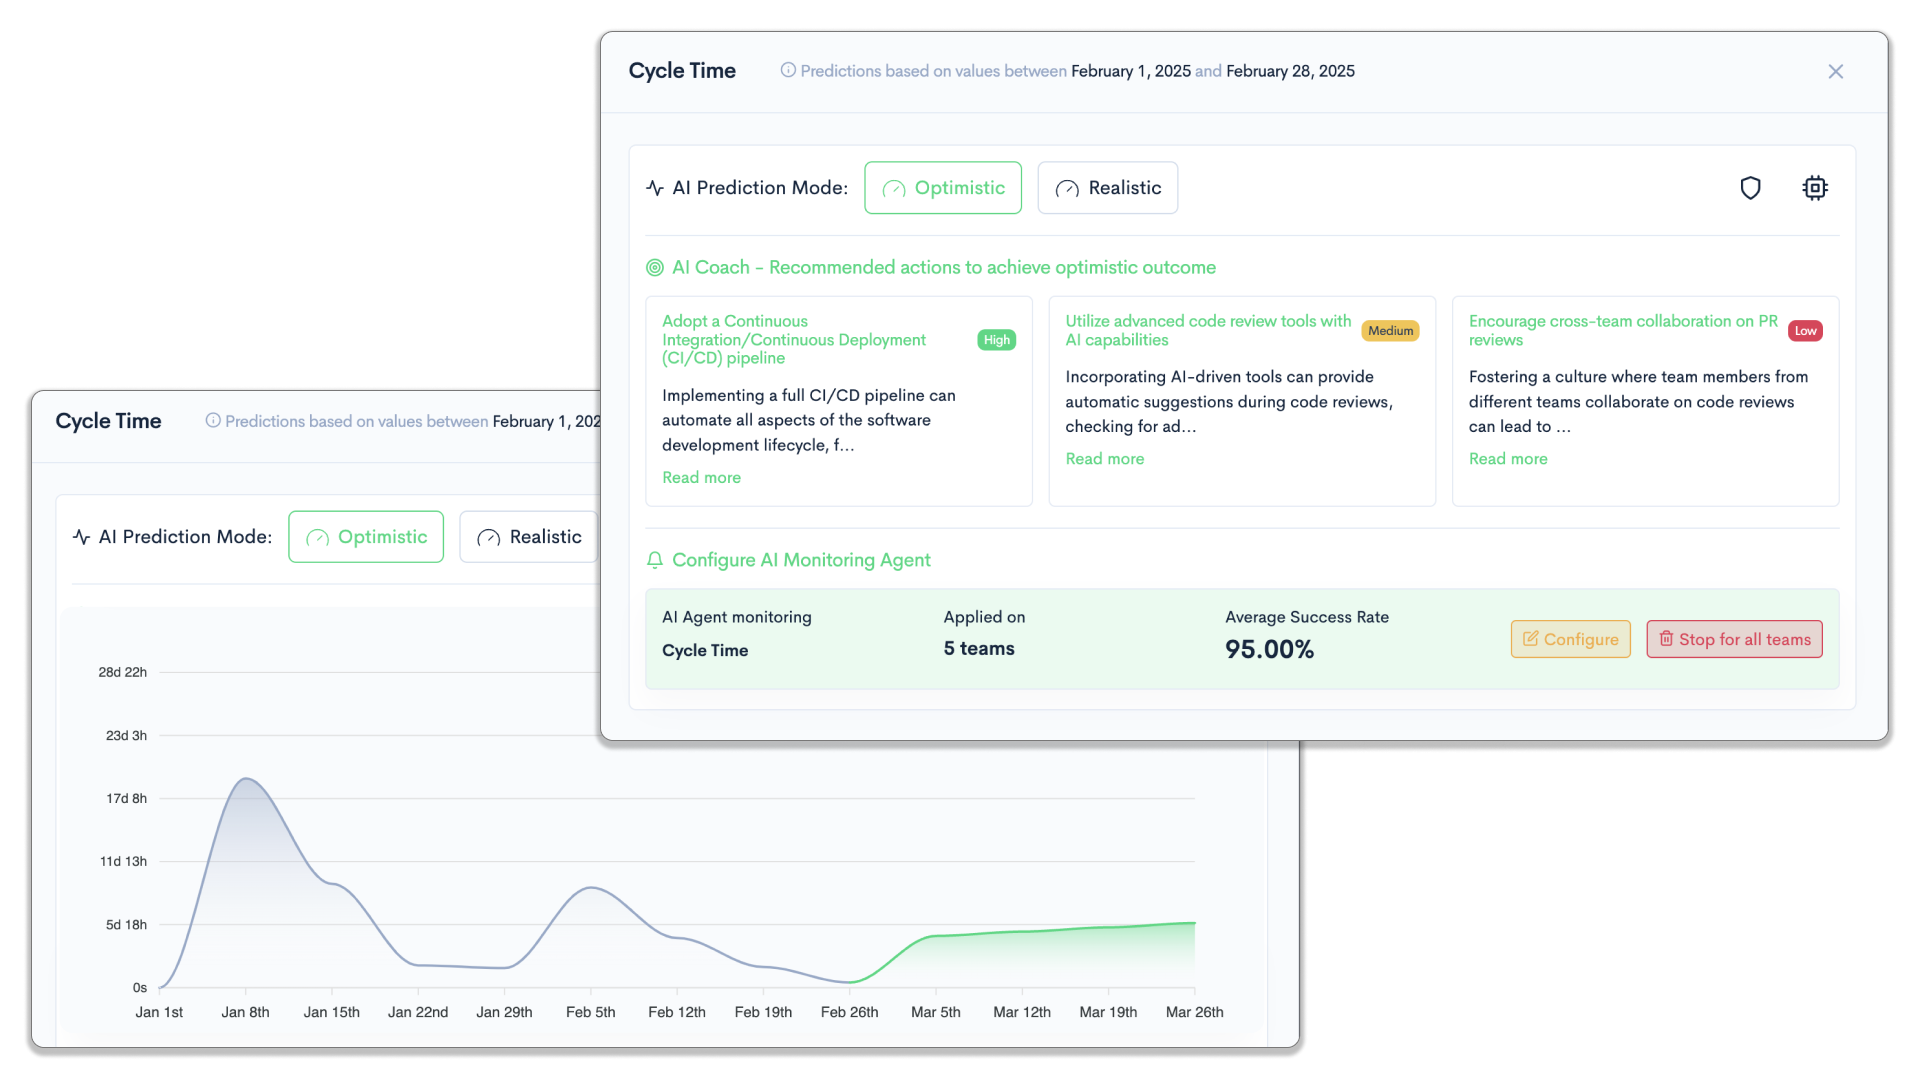Click the Jan 8th peak on the chart line
The image size is (1920, 1080).
(246, 779)
